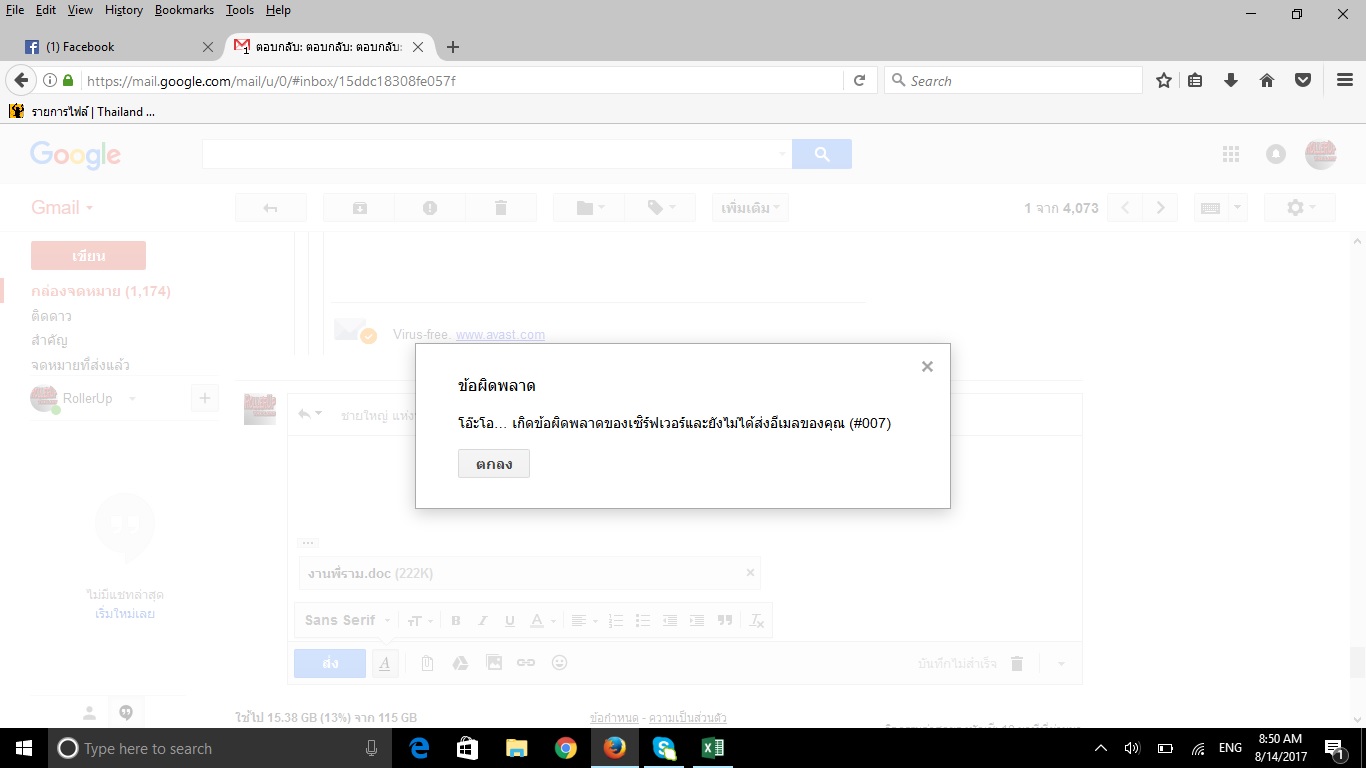Open the Labels tag dropdown
This screenshot has width=1366, height=768.
660,208
